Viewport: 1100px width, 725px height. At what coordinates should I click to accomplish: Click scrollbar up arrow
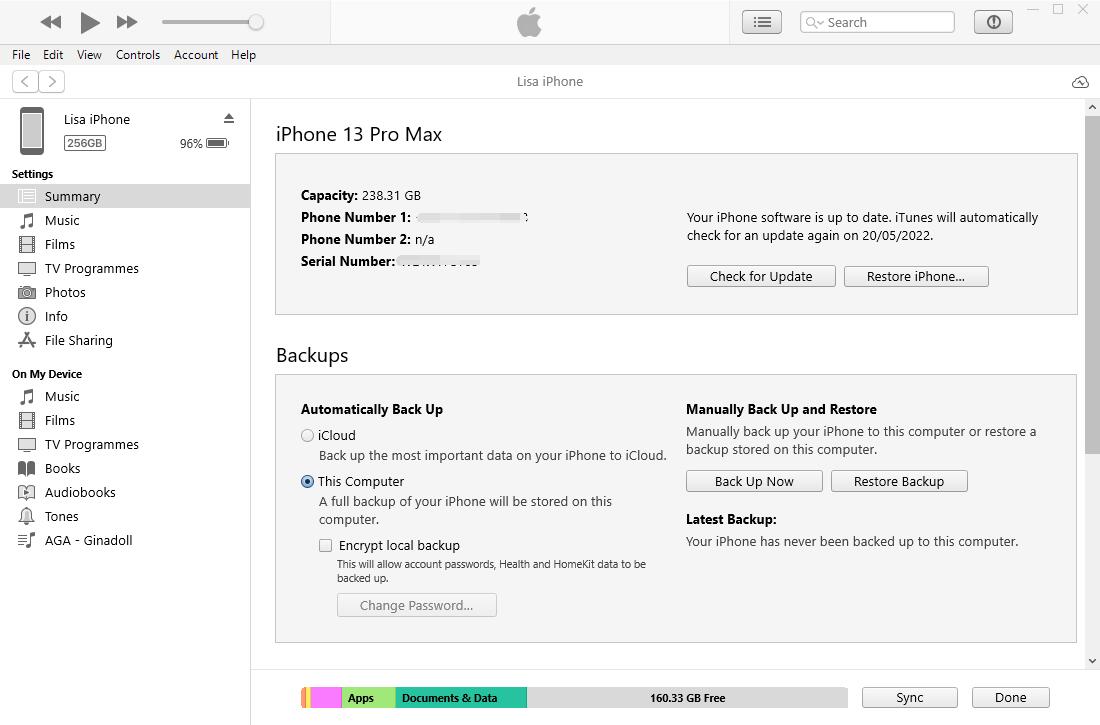click(x=1092, y=107)
